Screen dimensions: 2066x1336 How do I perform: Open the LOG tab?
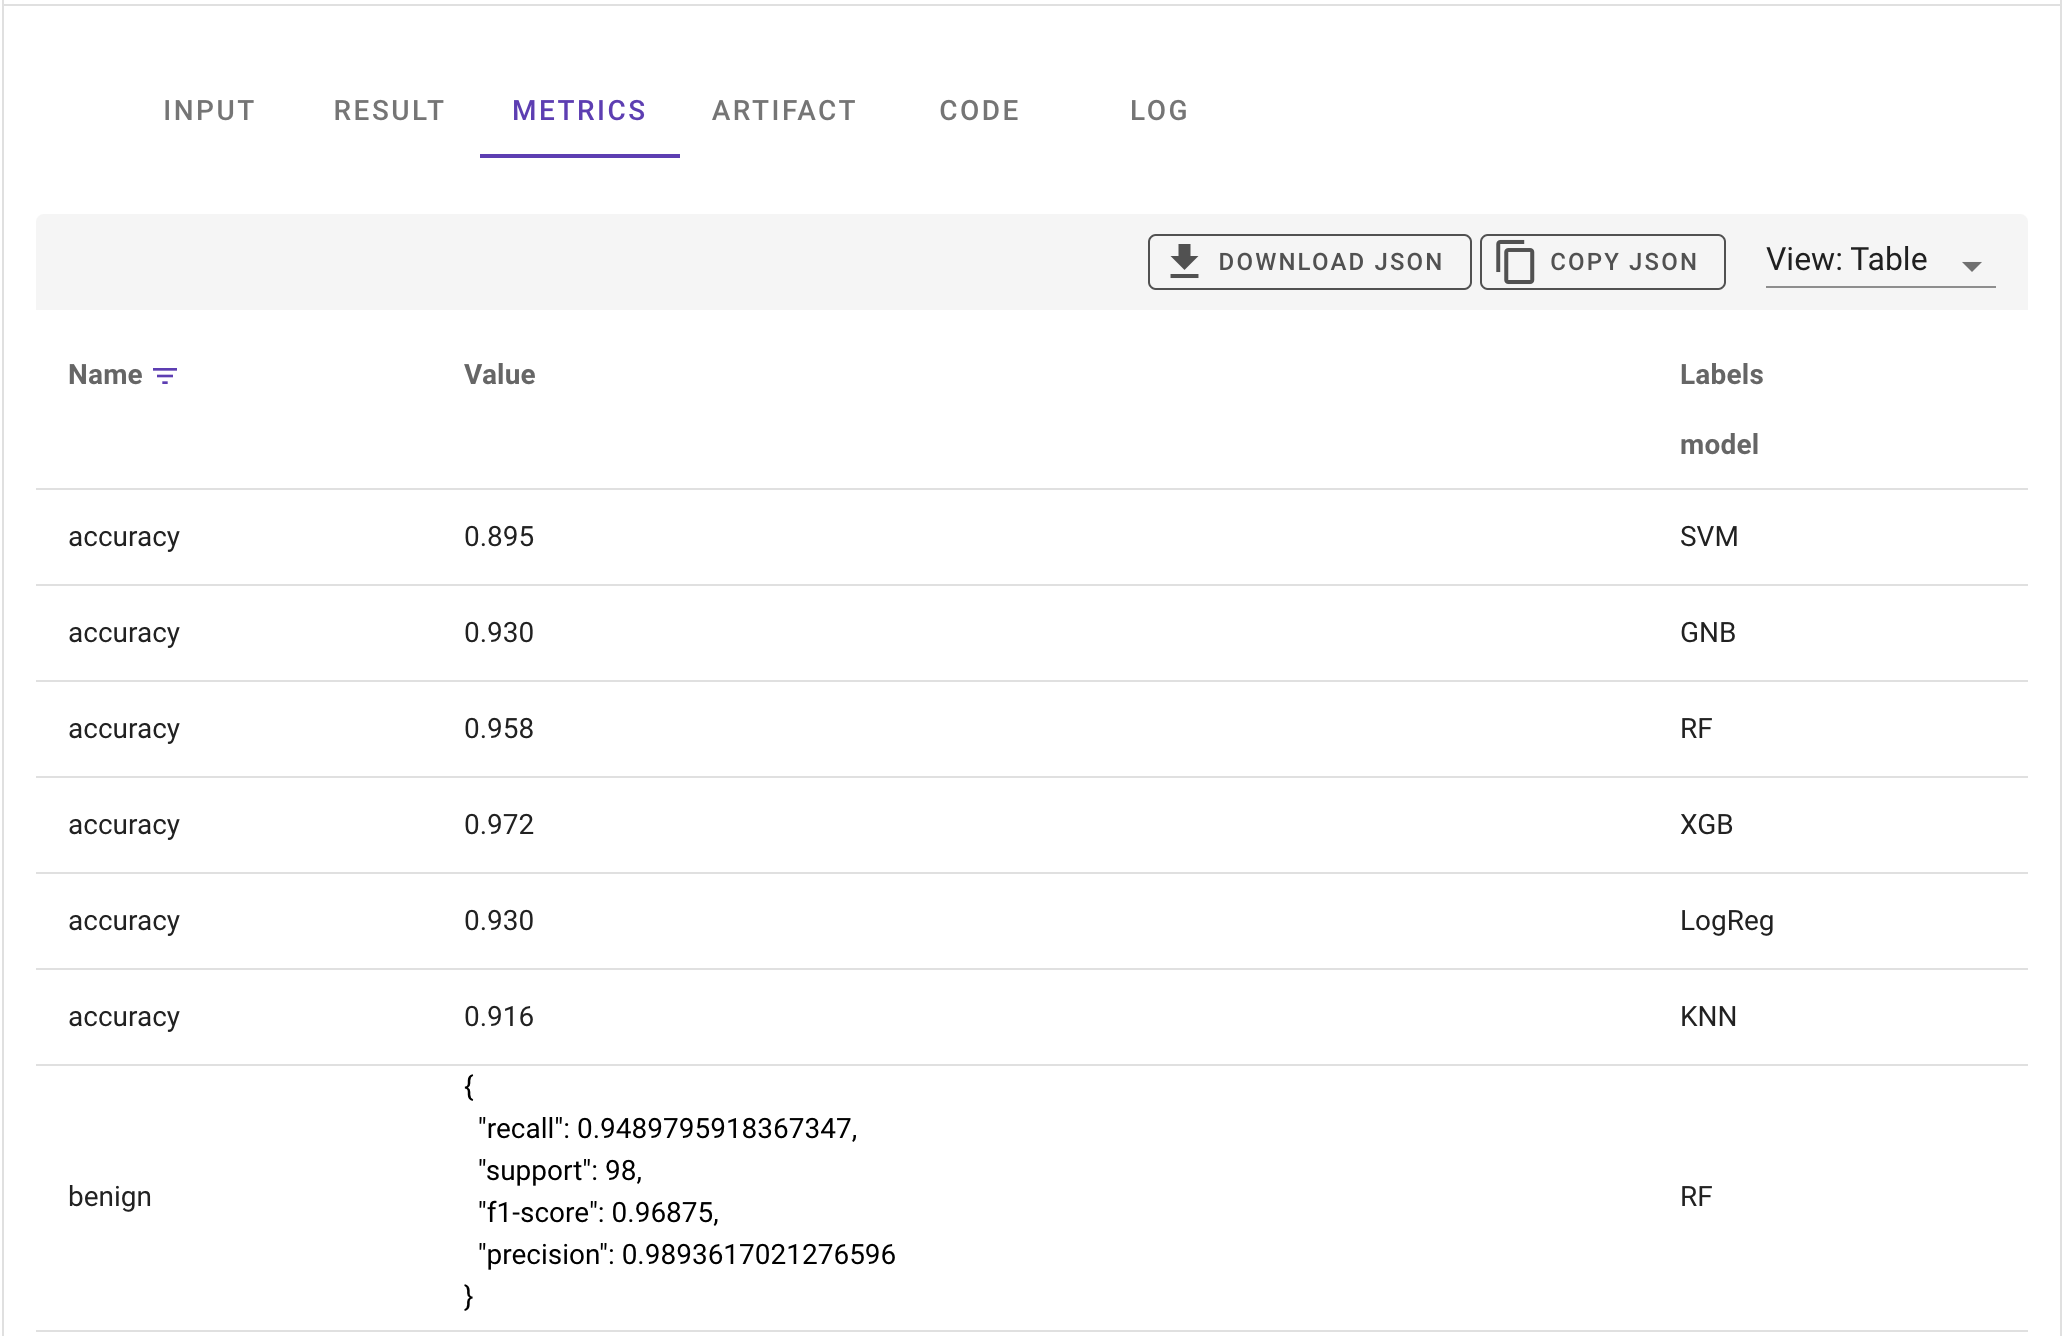point(1159,110)
